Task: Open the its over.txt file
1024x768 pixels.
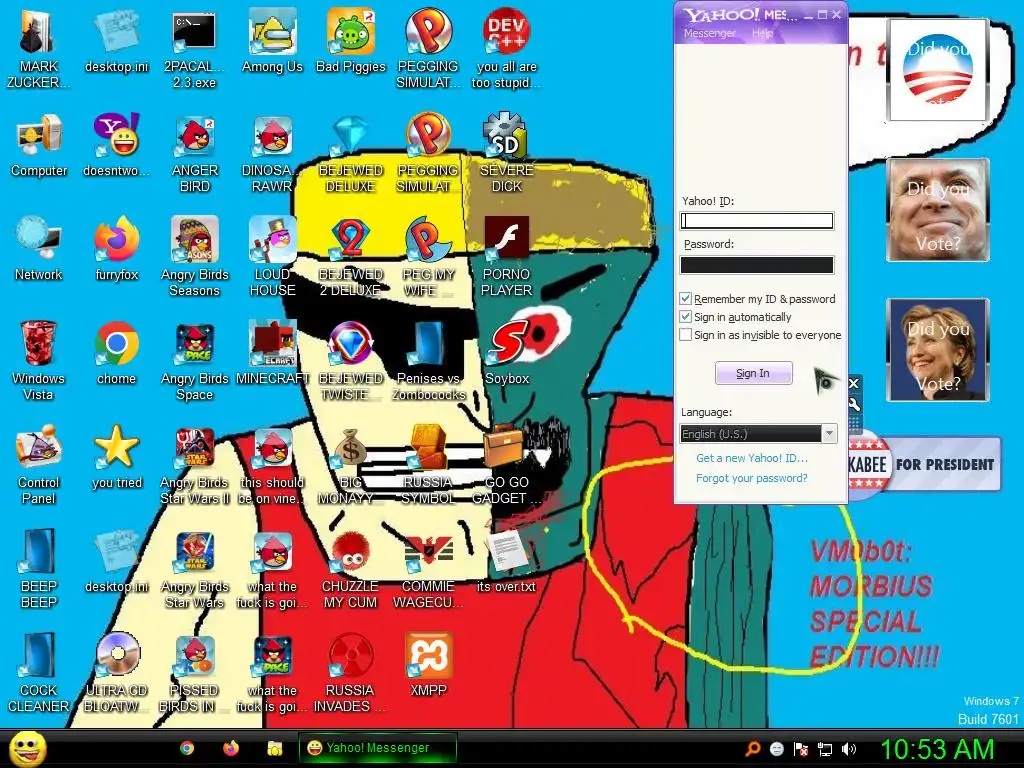Action: (x=506, y=560)
